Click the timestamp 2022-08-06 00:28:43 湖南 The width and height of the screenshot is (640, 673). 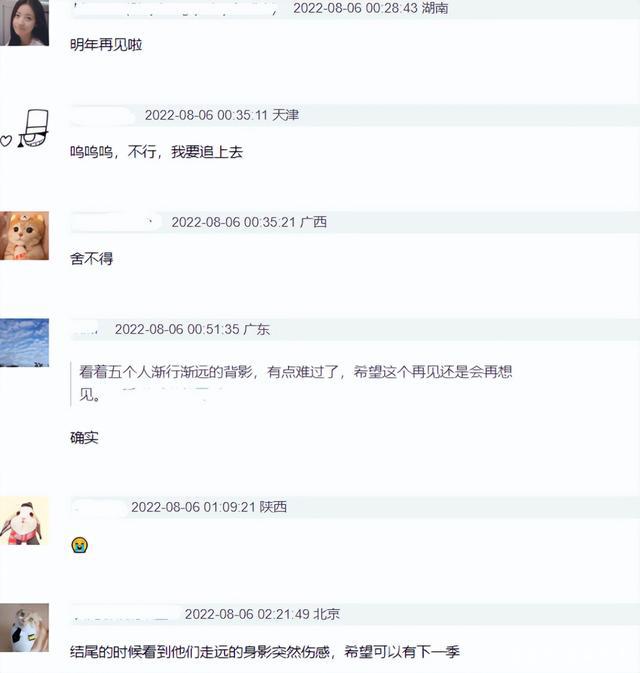[x=371, y=8]
